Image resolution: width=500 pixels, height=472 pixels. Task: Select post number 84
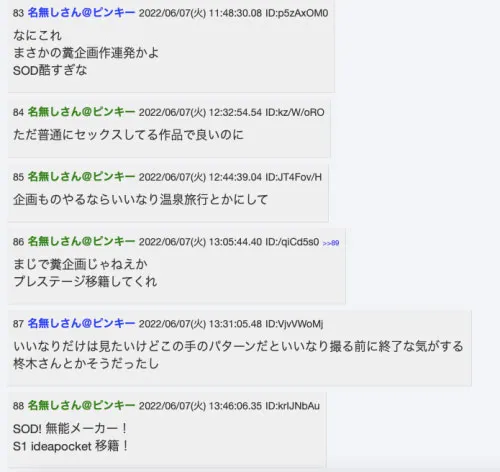tap(18, 112)
